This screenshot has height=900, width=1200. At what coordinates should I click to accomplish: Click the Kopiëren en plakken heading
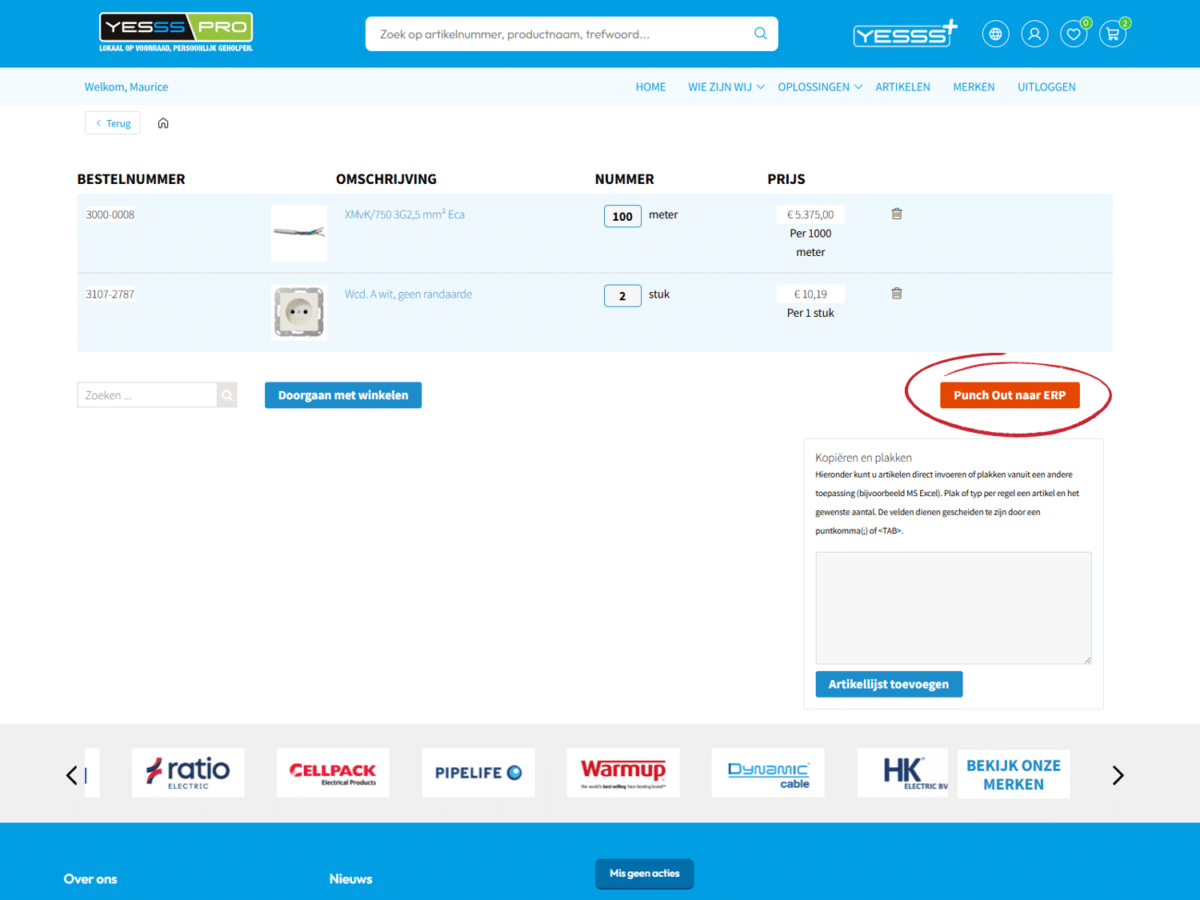[x=863, y=457]
